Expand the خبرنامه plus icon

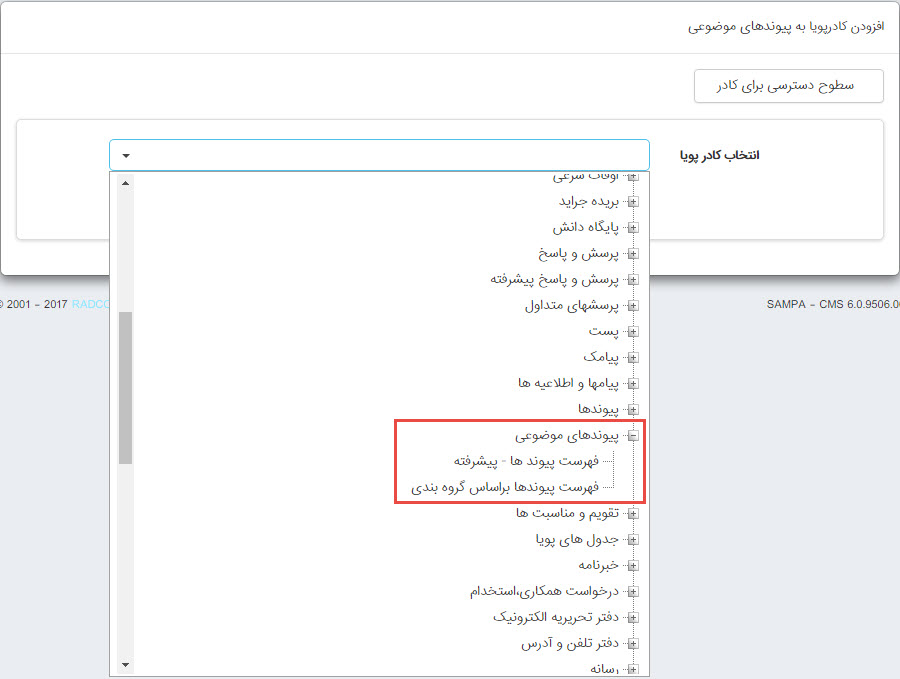click(x=632, y=566)
